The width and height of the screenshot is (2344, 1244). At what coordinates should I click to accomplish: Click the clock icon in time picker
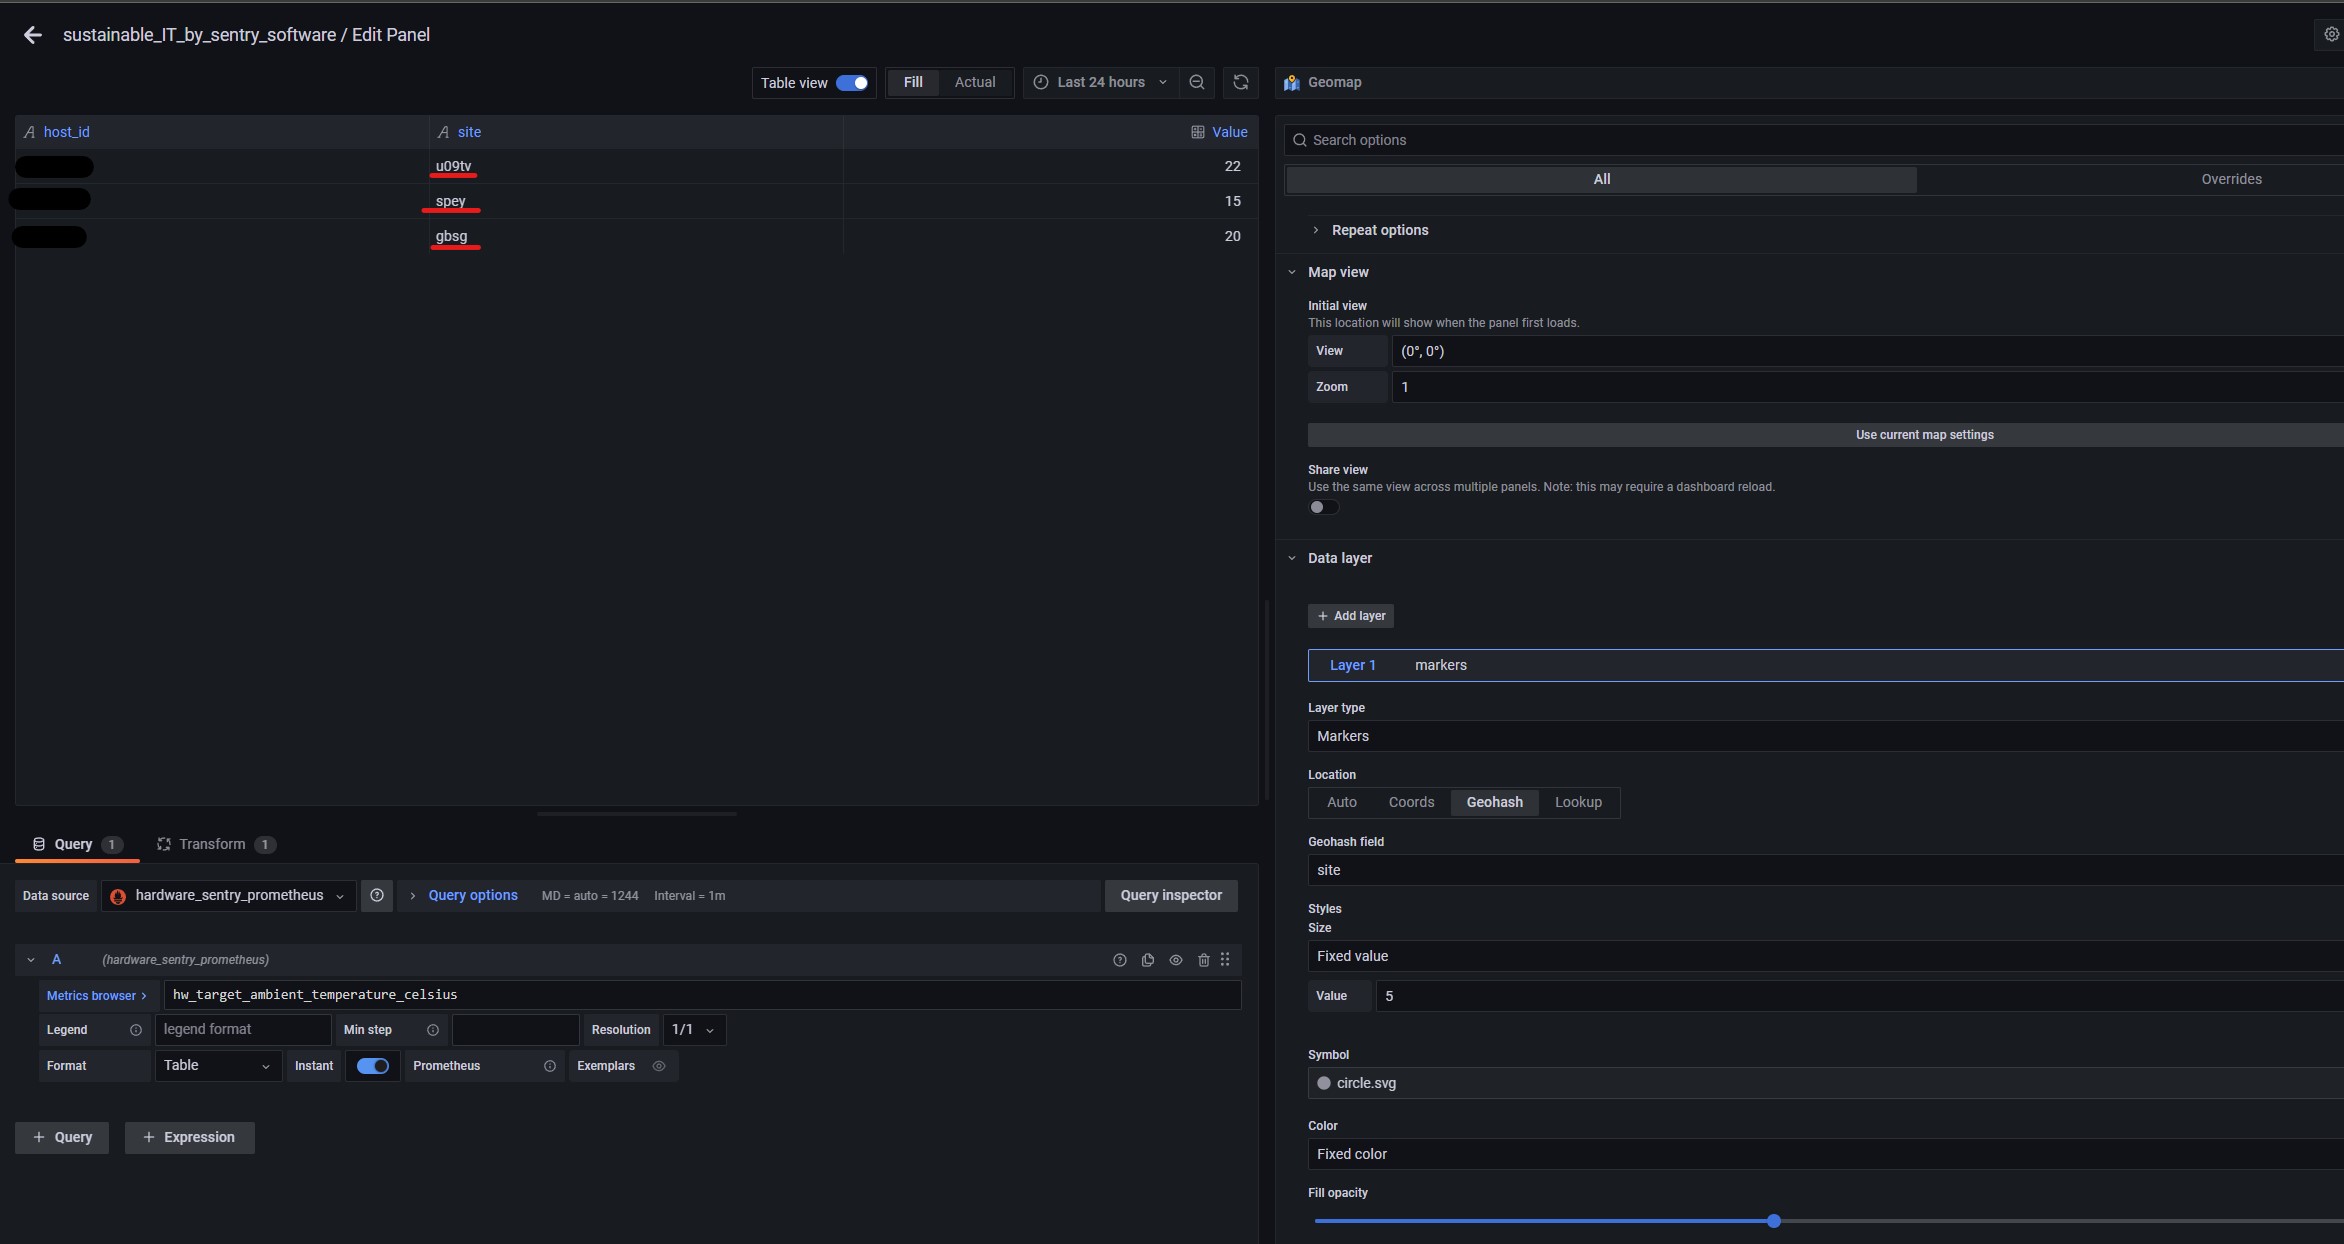pos(1041,82)
